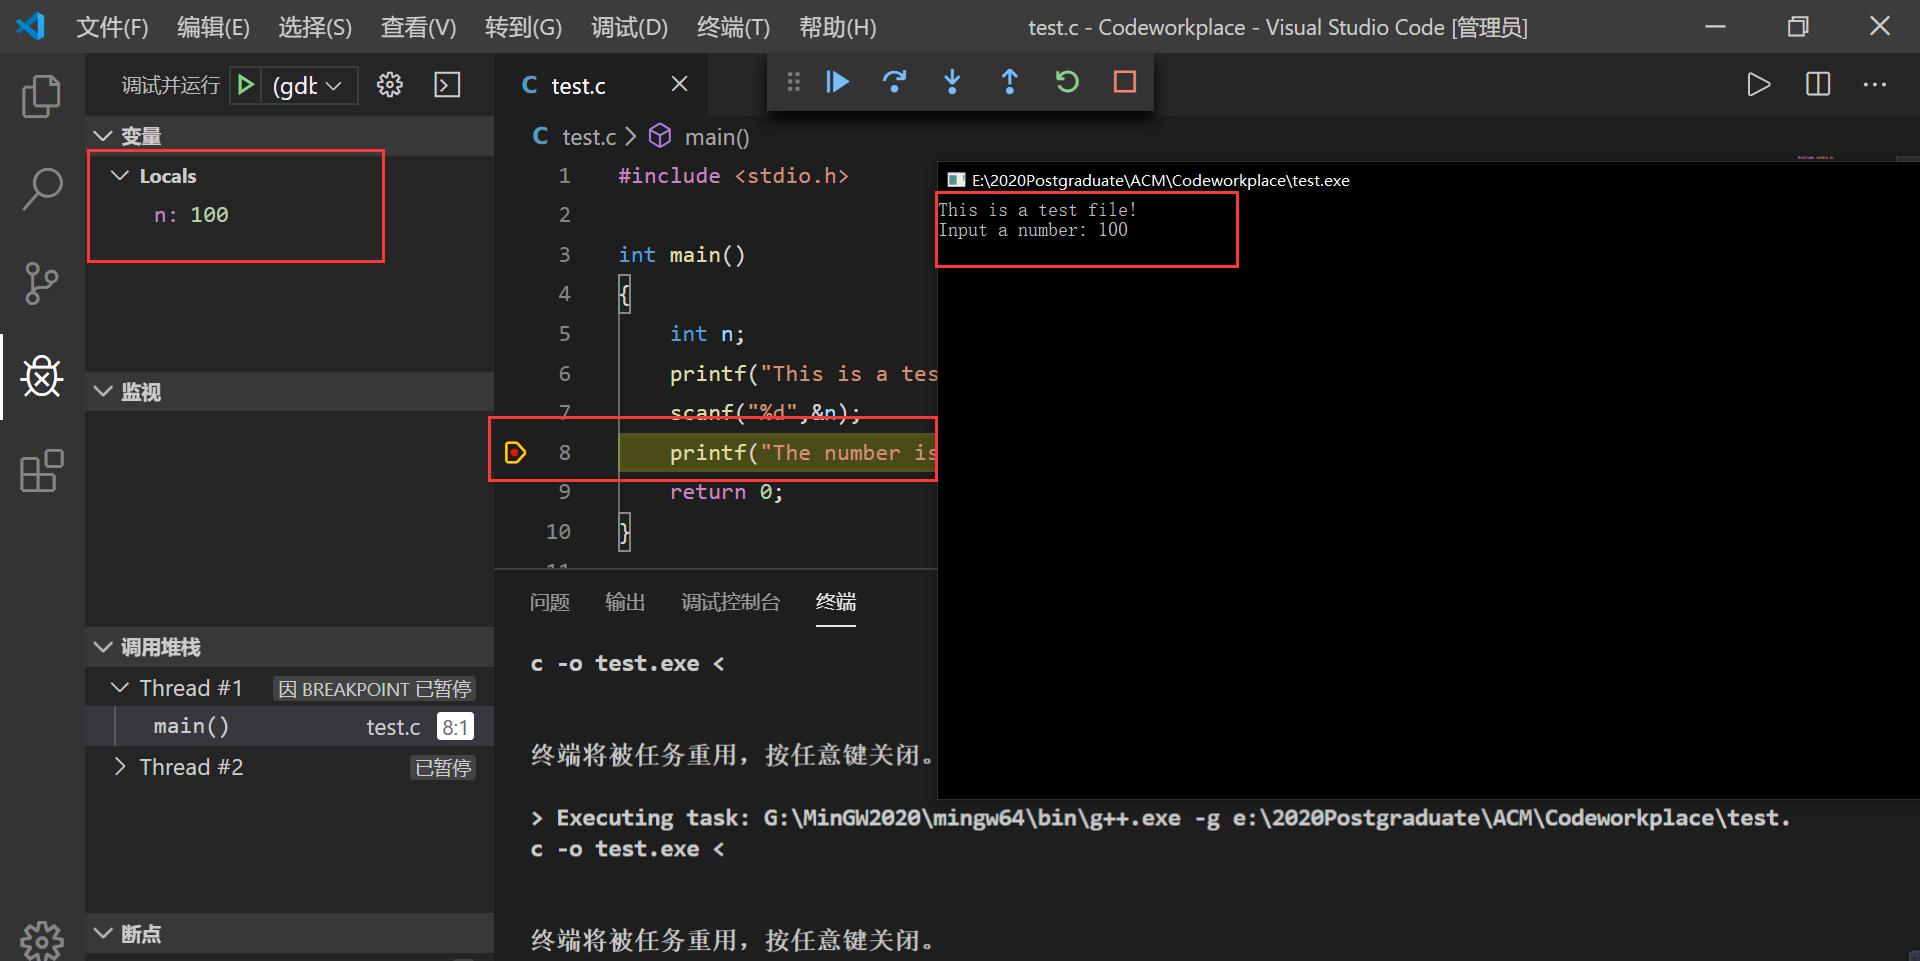Select main() stack frame row
The width and height of the screenshot is (1920, 961).
click(290, 727)
